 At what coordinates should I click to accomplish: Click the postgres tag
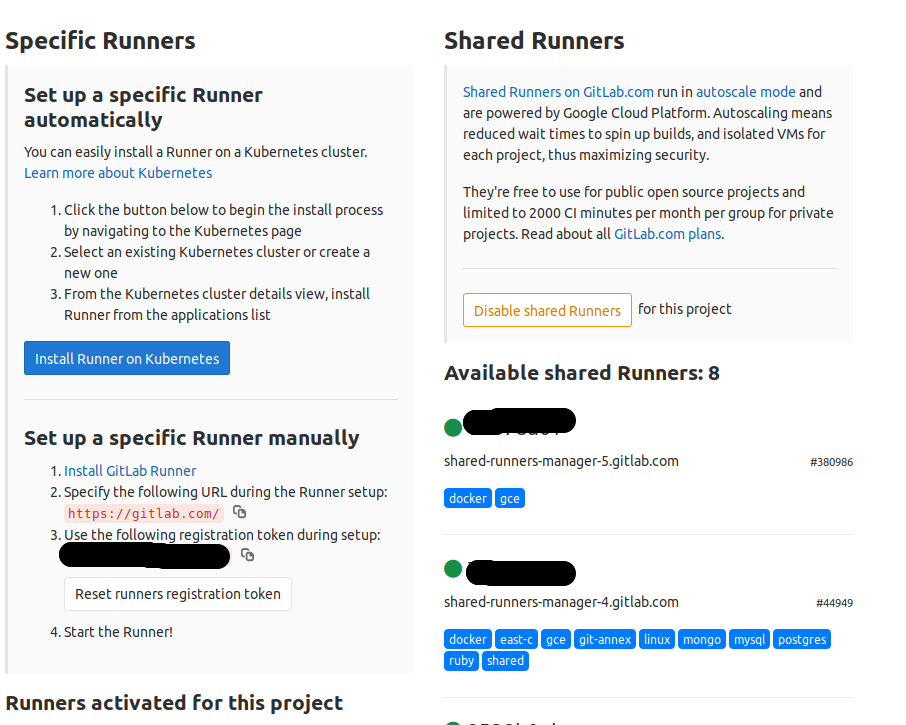(802, 639)
